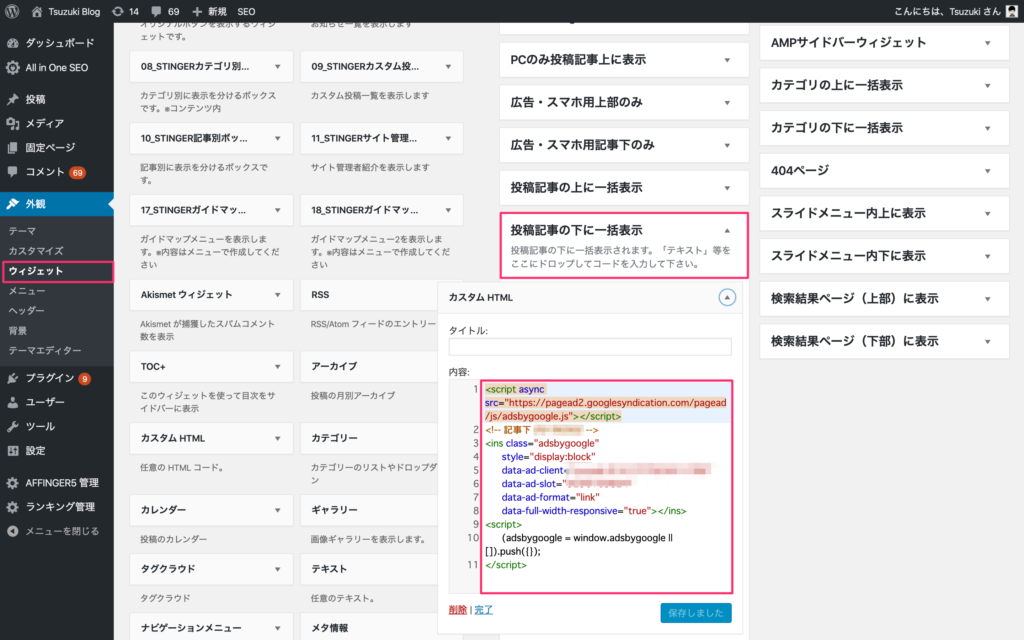Viewport: 1024px width, 640px height.
Task: Open the テーマ submenu item
Action: click(22, 231)
